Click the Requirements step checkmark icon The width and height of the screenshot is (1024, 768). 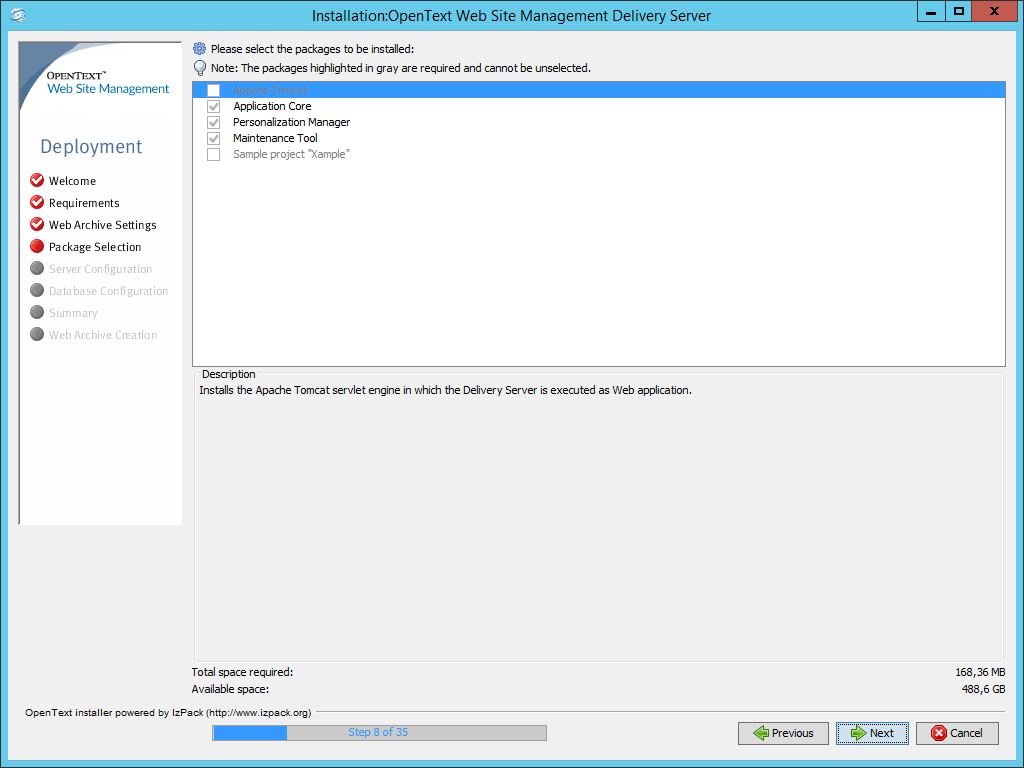pyautogui.click(x=37, y=202)
